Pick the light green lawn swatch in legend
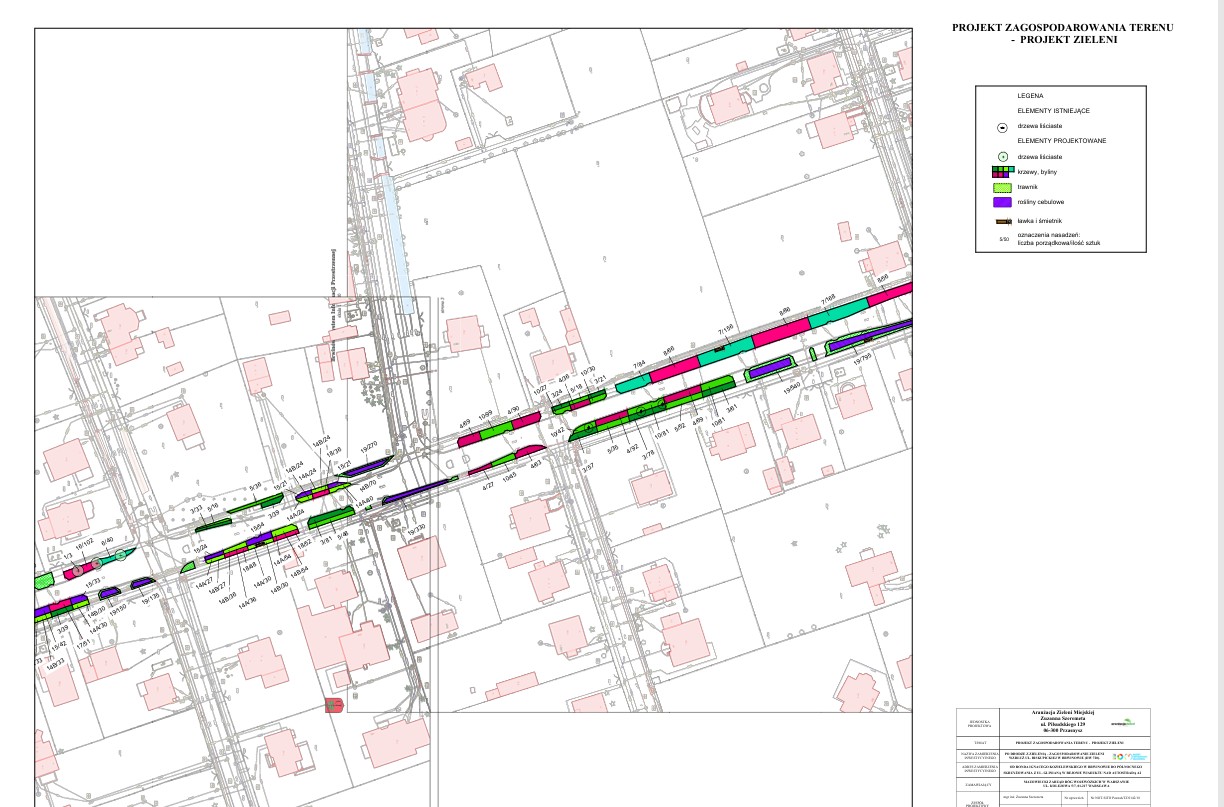Viewport: 1224px width, 807px height. pos(1001,187)
